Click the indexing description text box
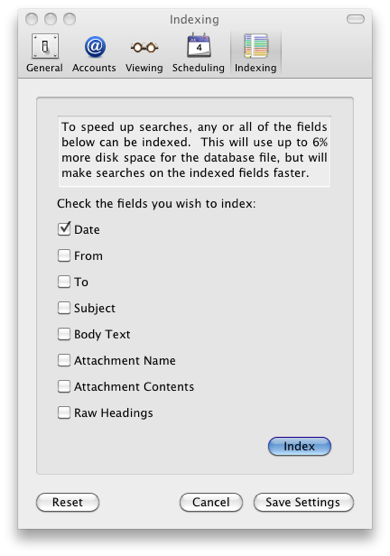The width and height of the screenshot is (390, 556). click(x=194, y=151)
